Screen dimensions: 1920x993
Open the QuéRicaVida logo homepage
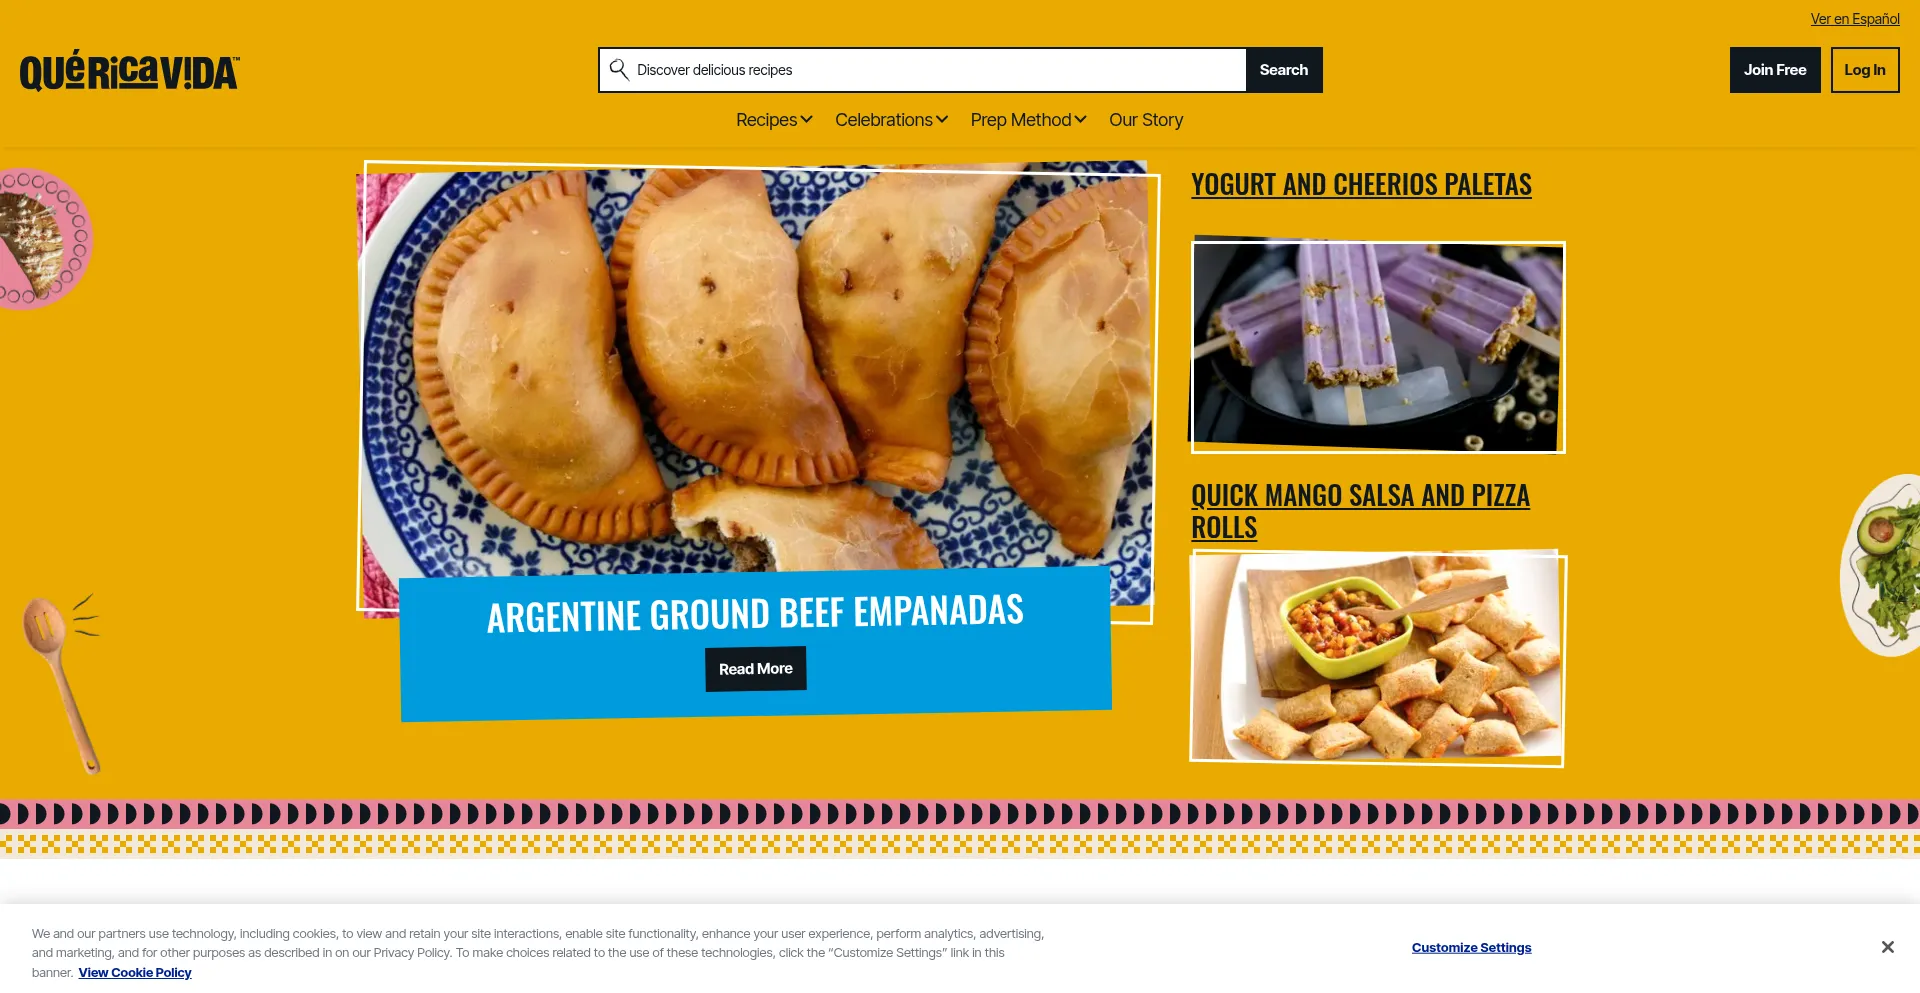(129, 72)
